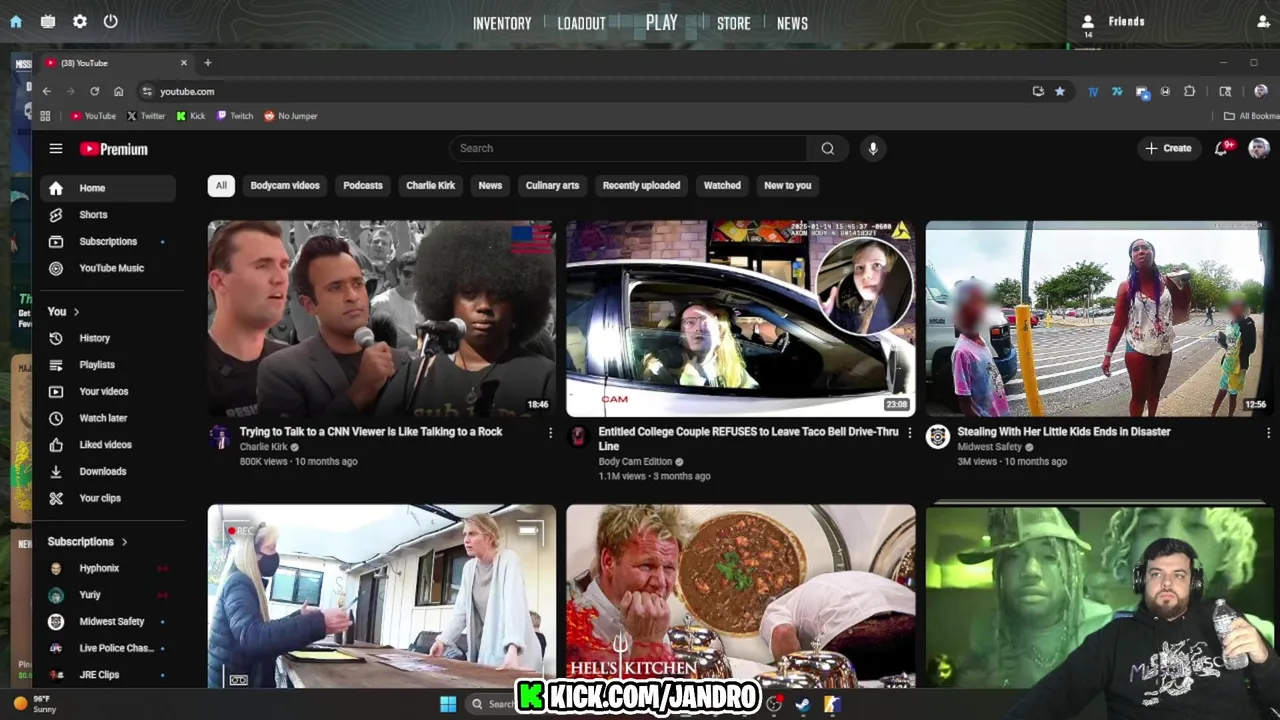Select Podcasts filter chip
Image resolution: width=1280 pixels, height=720 pixels.
point(363,186)
